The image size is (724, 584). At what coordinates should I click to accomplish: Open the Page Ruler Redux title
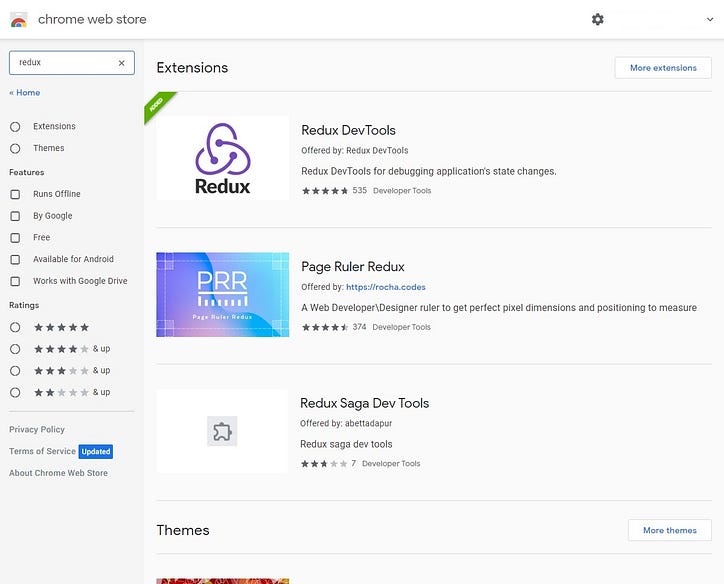click(x=353, y=267)
